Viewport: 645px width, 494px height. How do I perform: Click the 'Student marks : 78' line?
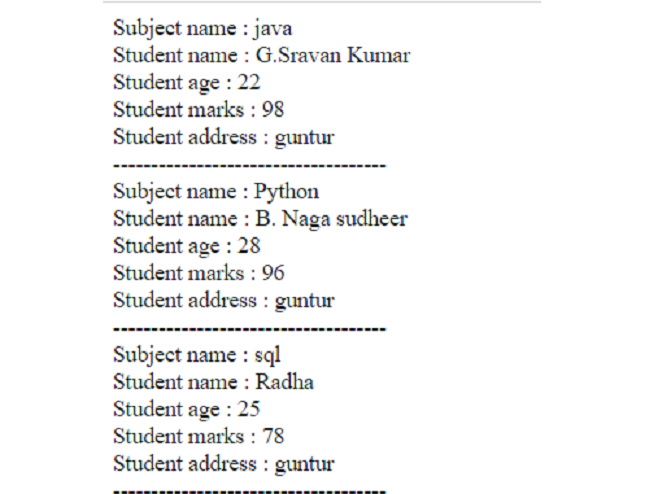click(198, 436)
